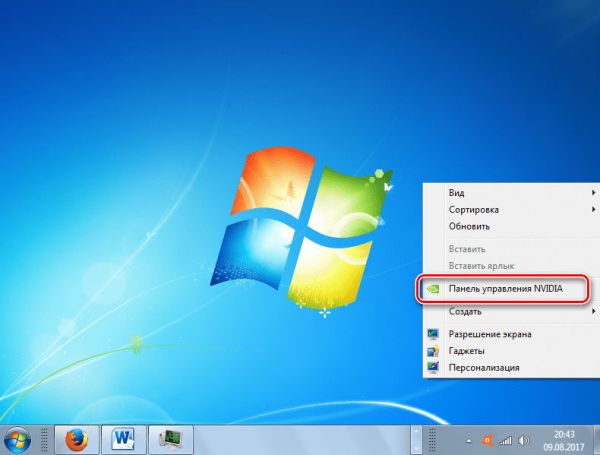Expand the Сортировка submenu
The width and height of the screenshot is (600, 455).
(x=511, y=209)
